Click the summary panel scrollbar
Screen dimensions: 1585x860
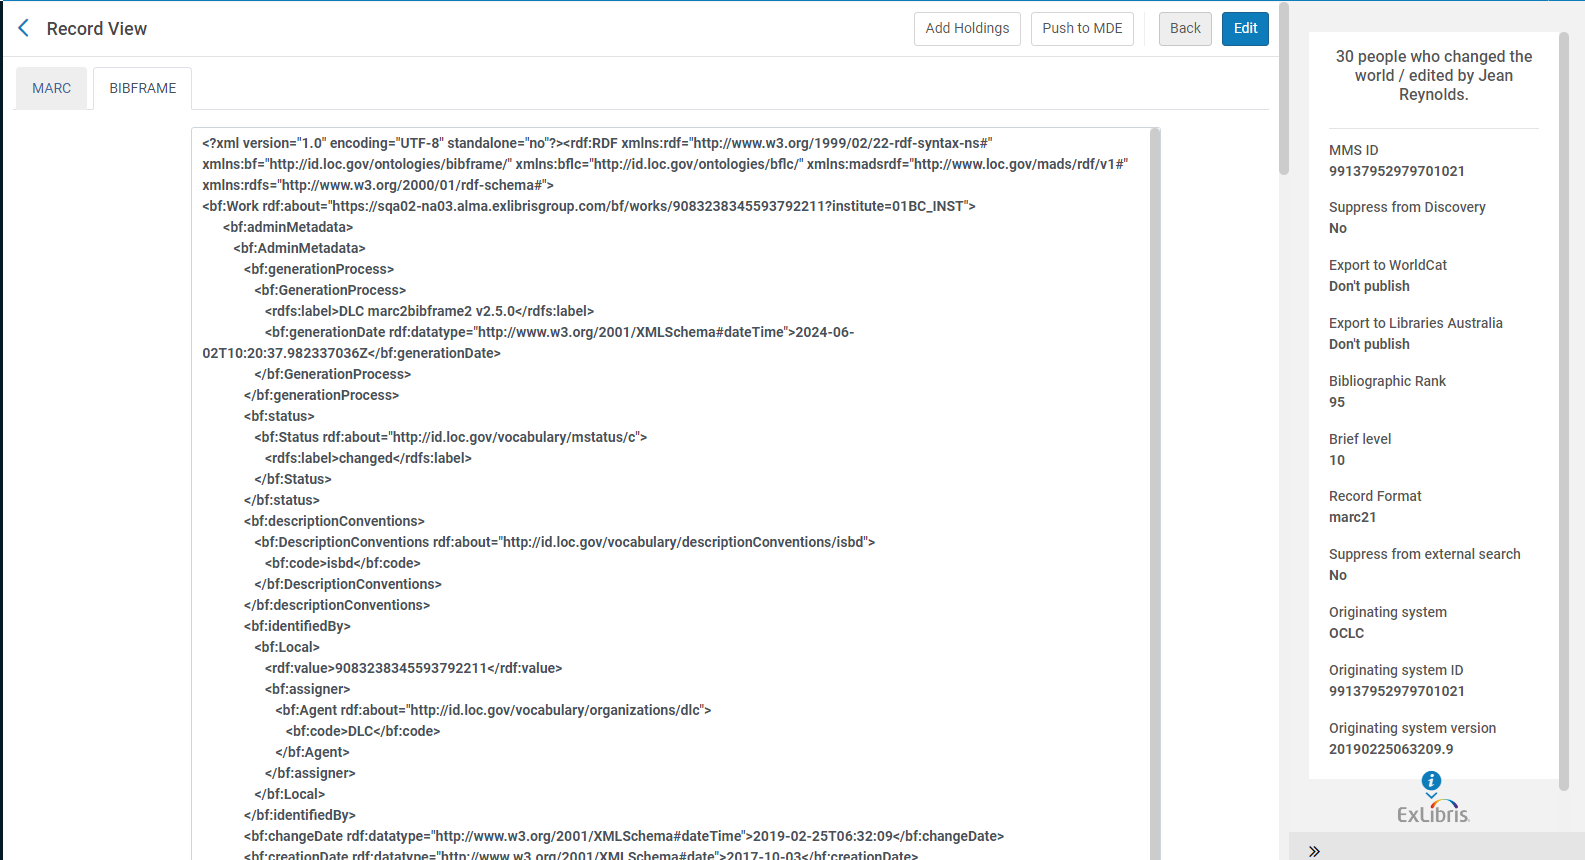tap(1564, 400)
